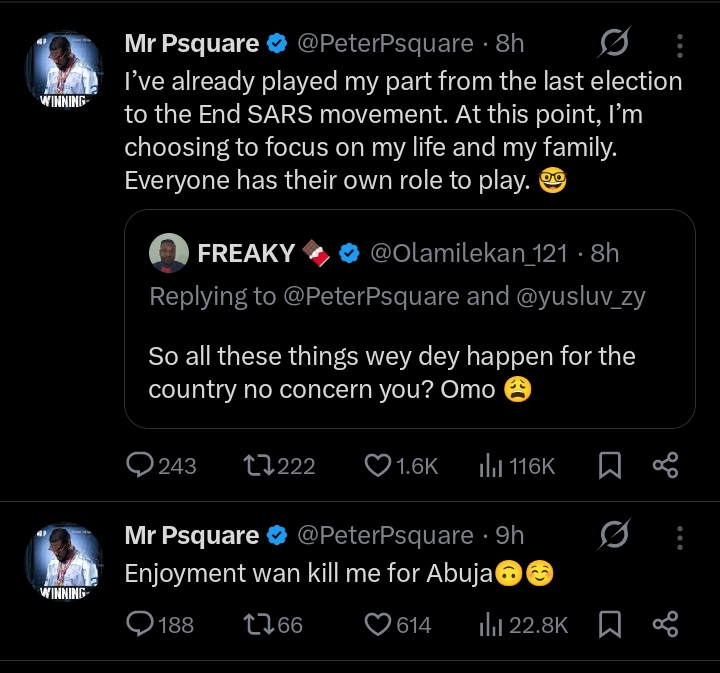Bookmark the End SARS tweet
Image resolution: width=720 pixels, height=673 pixels.
click(609, 465)
